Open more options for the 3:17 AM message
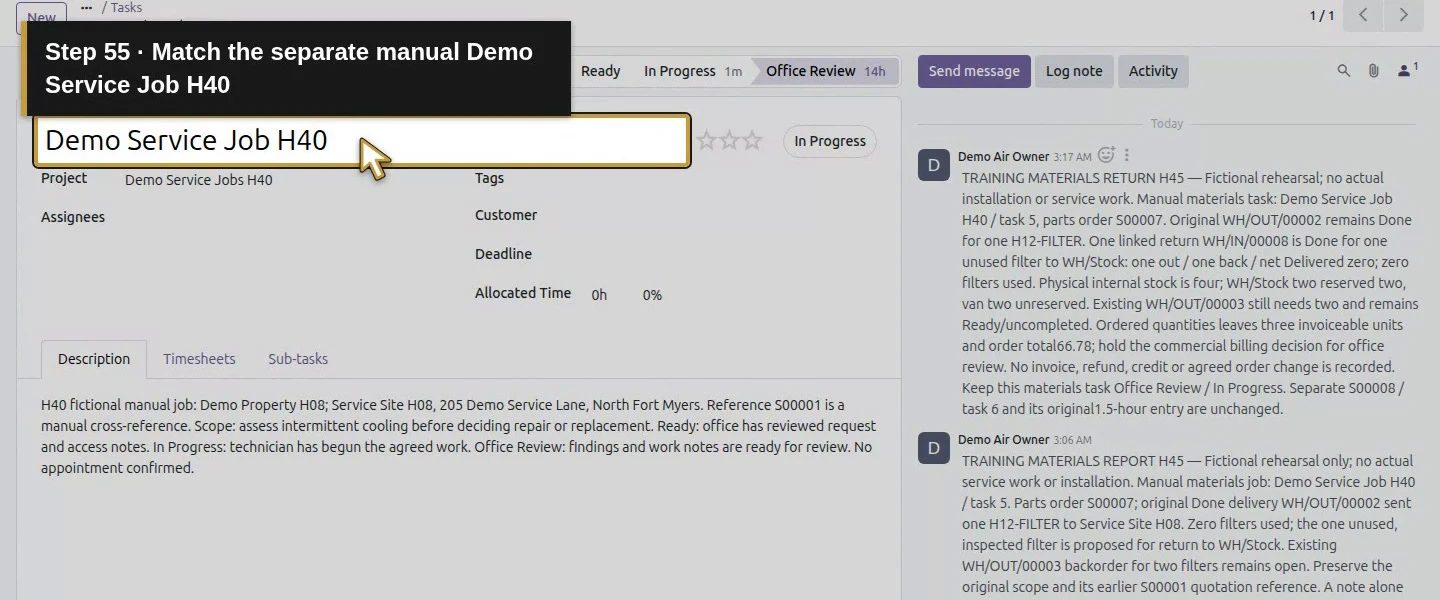Screen dimensions: 1440x600 tap(1127, 155)
